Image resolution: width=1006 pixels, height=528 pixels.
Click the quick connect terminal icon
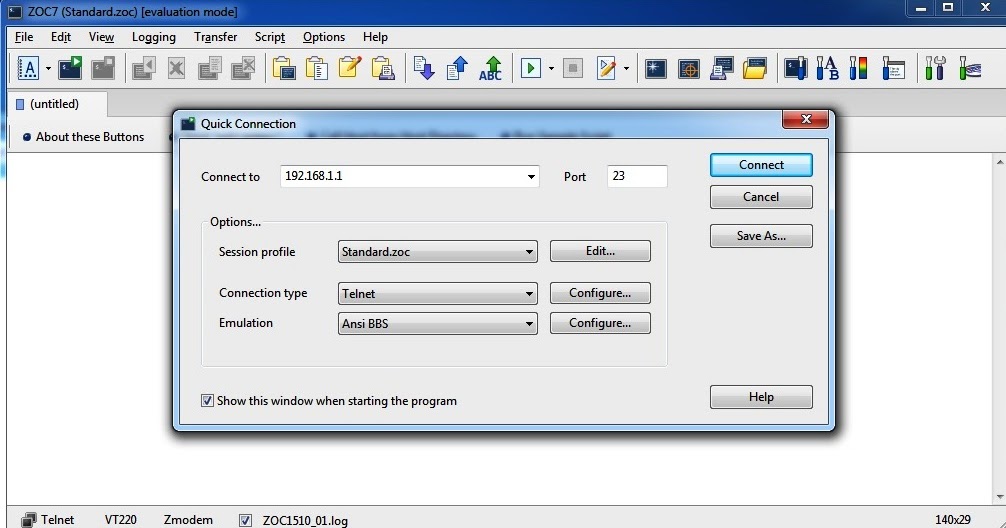pos(70,68)
